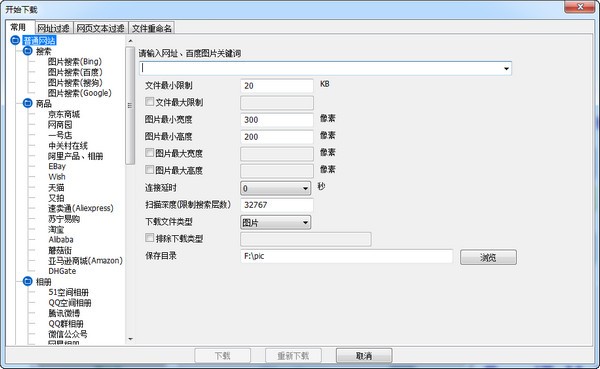Select Wish tree entry
600x369 pixels.
point(57,177)
